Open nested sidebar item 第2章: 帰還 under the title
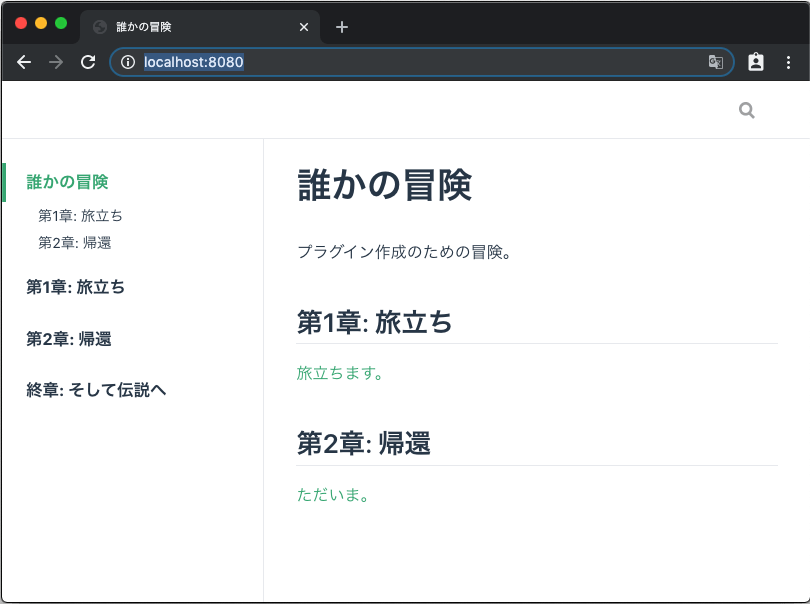This screenshot has height=604, width=810. [x=76, y=242]
